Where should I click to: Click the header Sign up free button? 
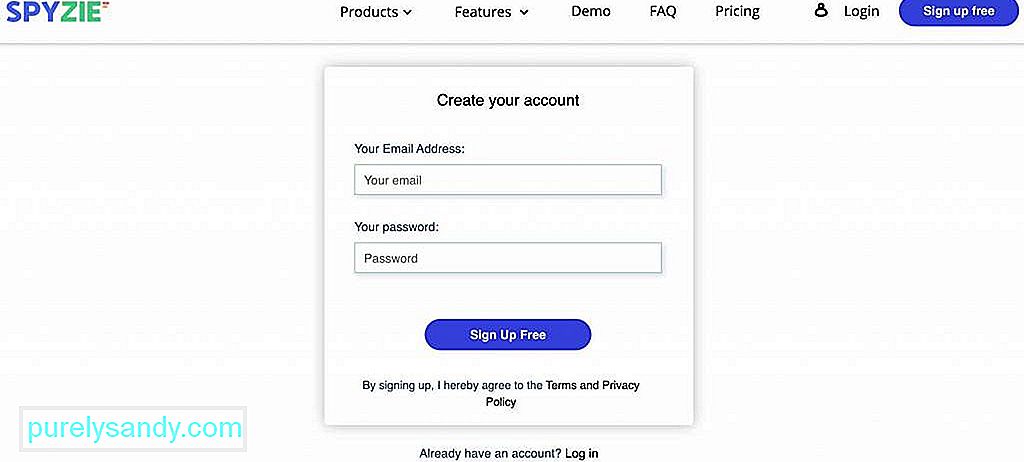(959, 12)
